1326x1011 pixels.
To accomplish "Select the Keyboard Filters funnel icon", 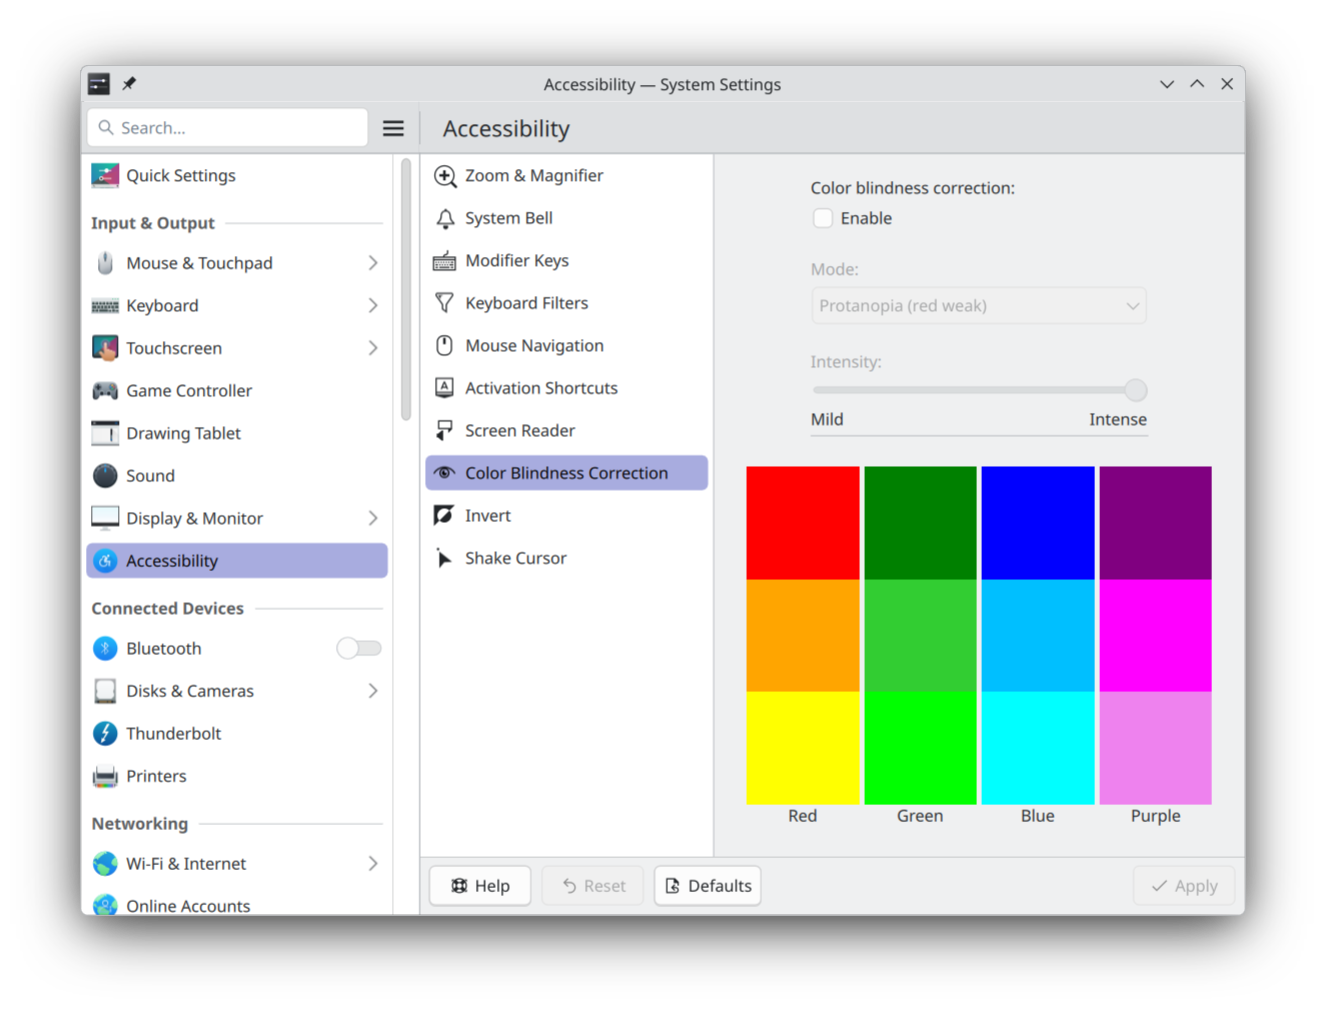I will point(445,303).
